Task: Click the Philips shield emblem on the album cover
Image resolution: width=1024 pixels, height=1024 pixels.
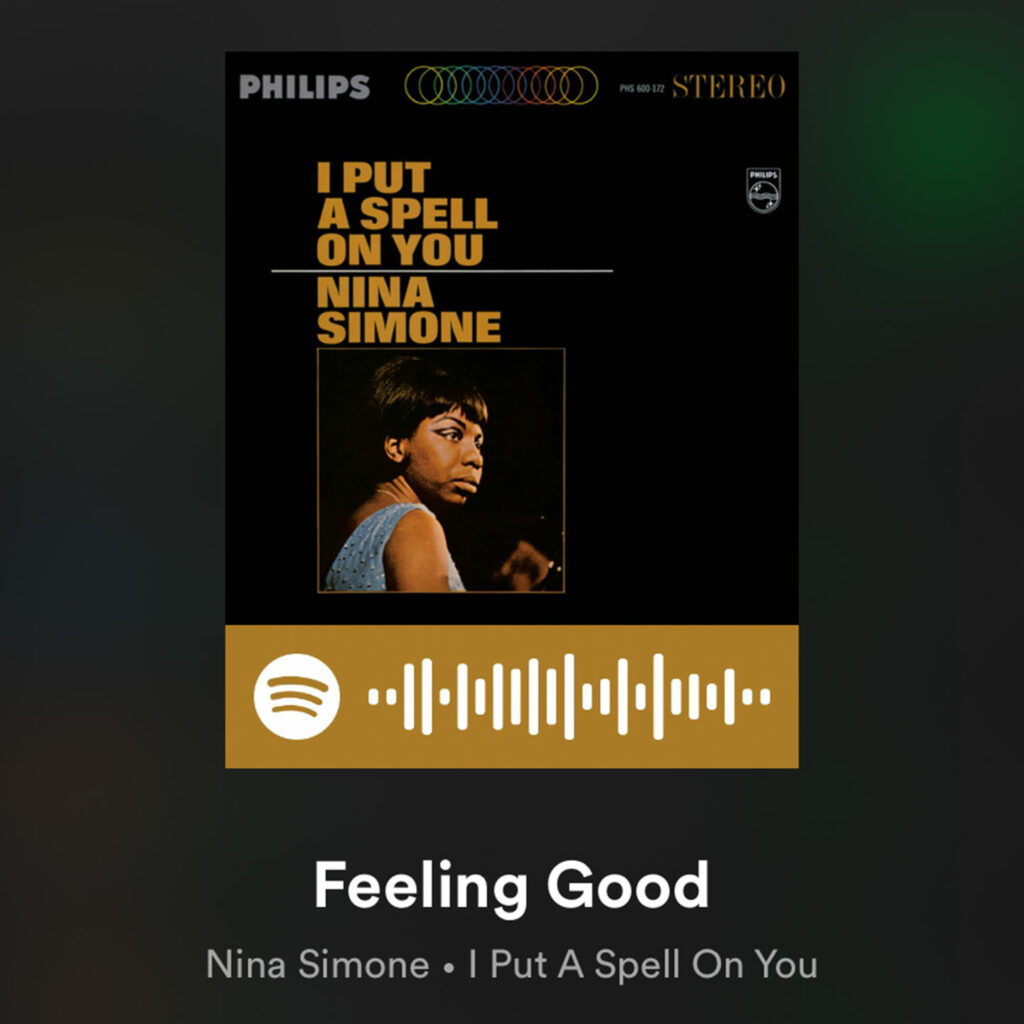Action: tap(763, 190)
